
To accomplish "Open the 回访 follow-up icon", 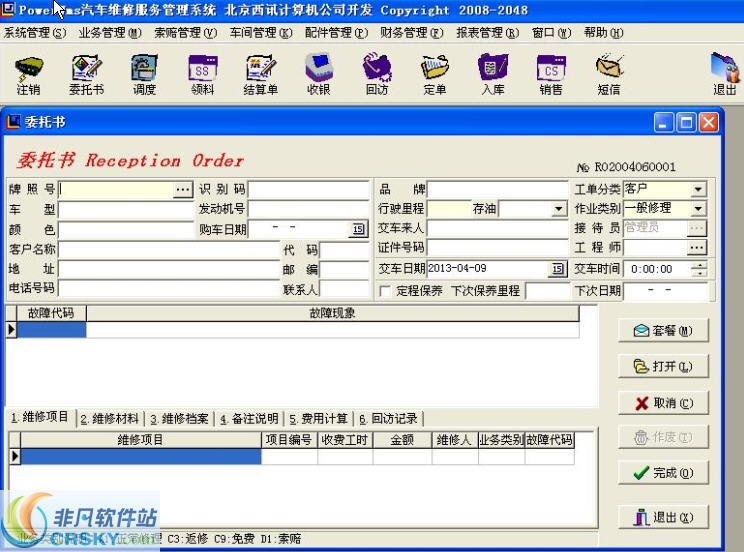I will pyautogui.click(x=377, y=75).
